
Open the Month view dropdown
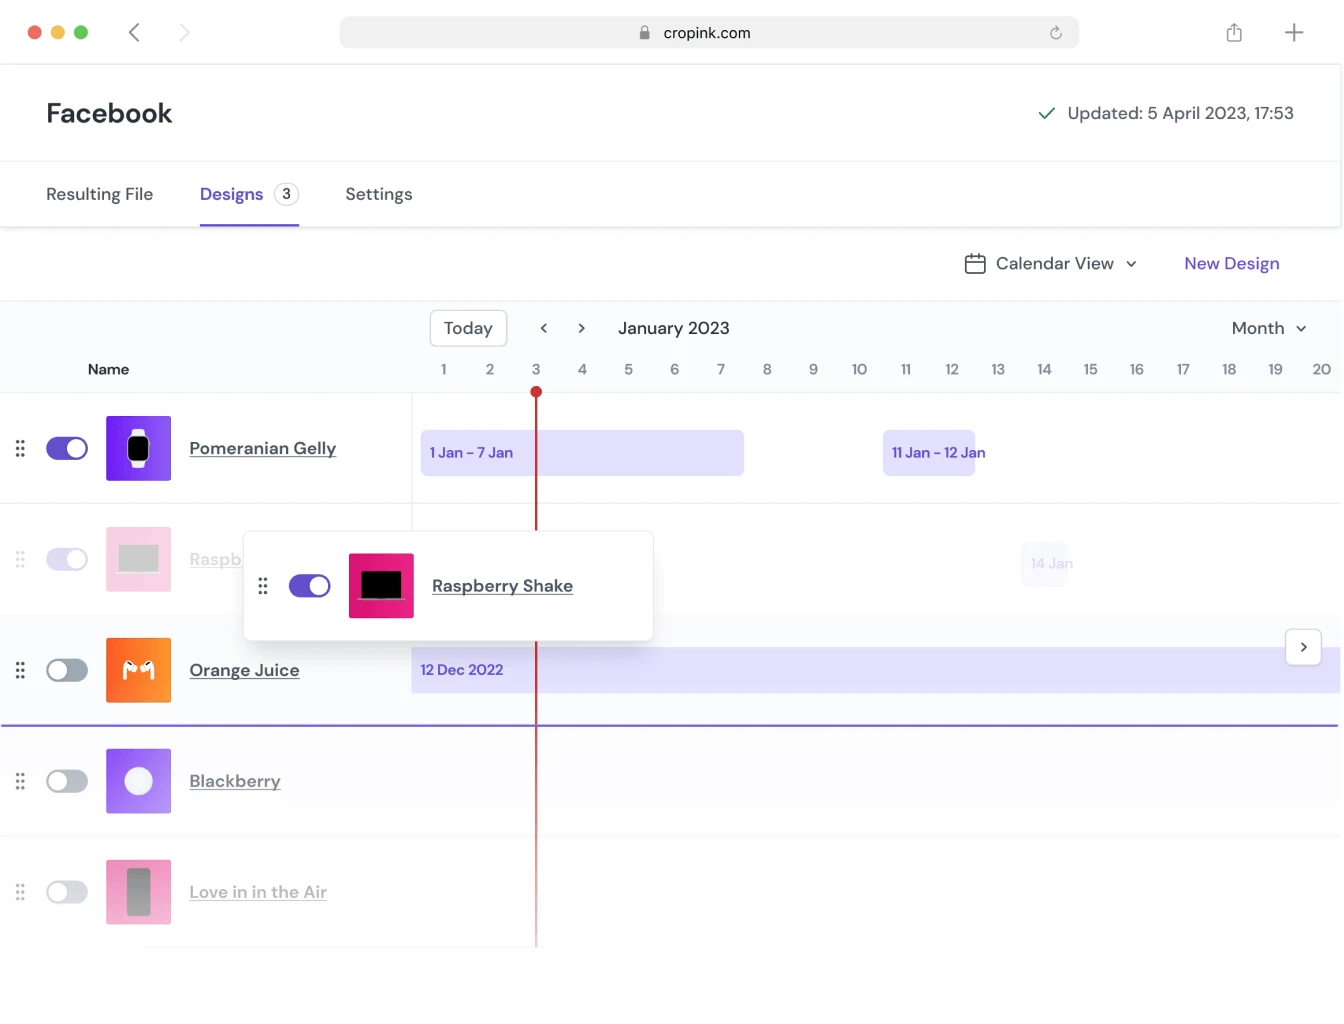1268,328
